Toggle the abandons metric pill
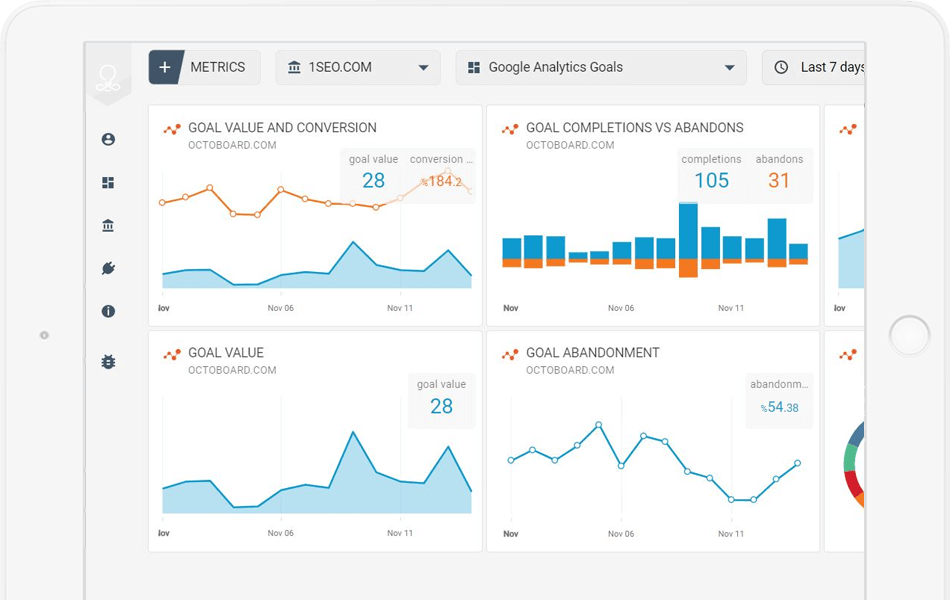 point(779,170)
